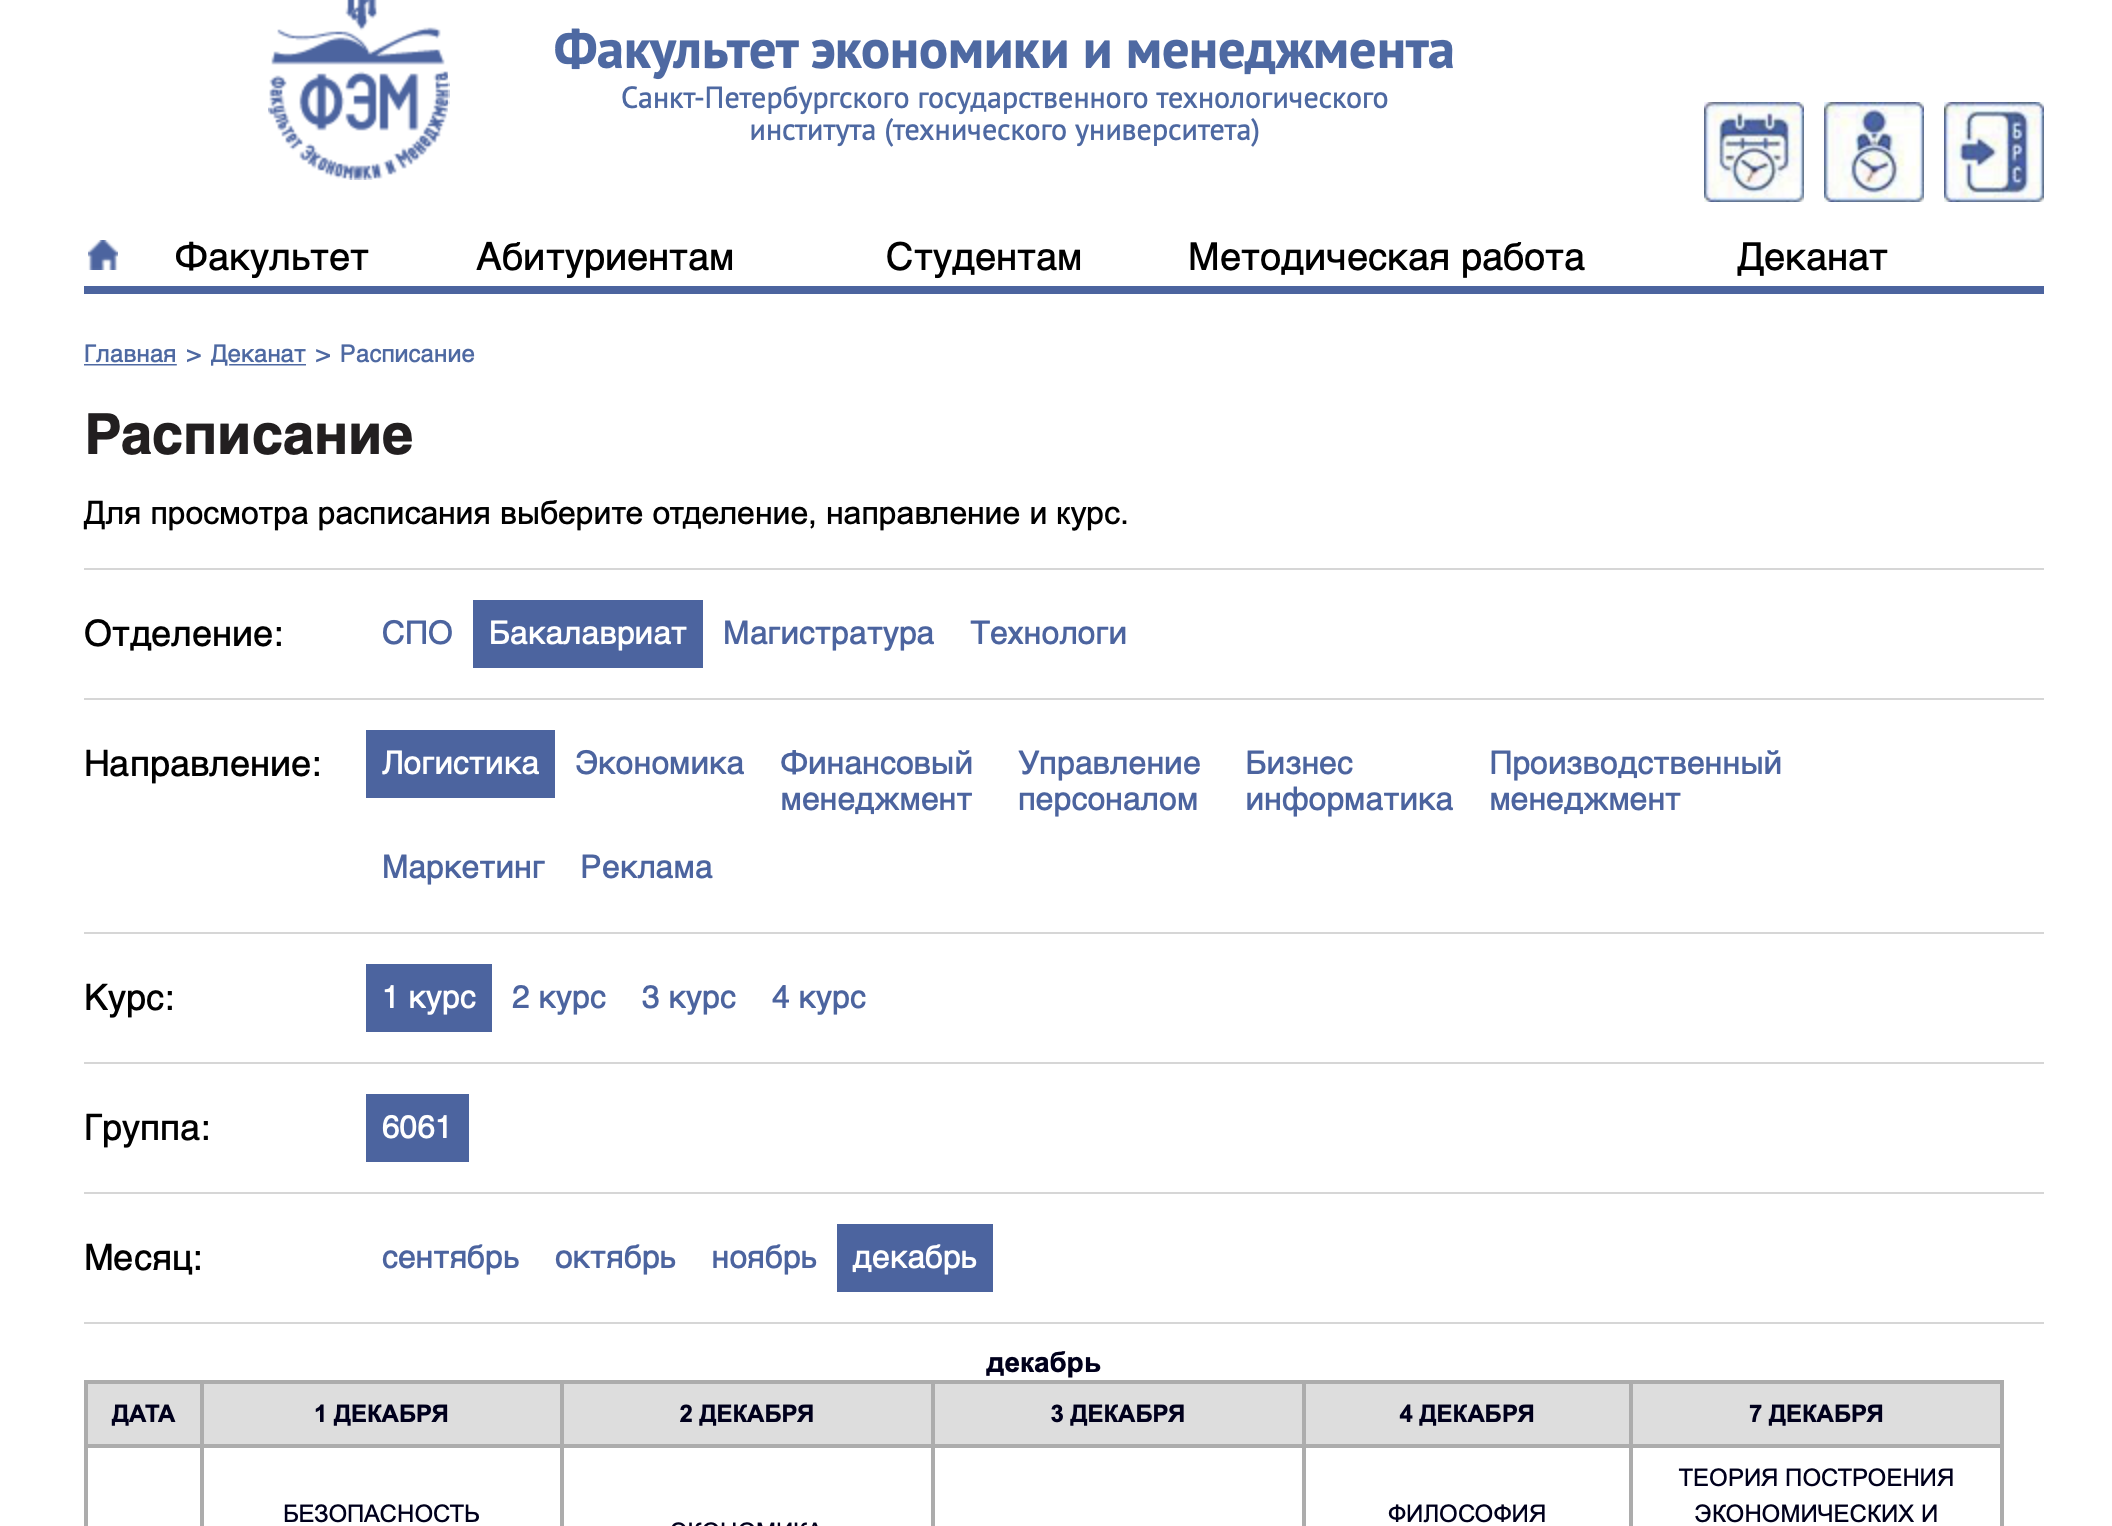The image size is (2112, 1526).
Task: Select 2 курс
Action: (x=558, y=997)
